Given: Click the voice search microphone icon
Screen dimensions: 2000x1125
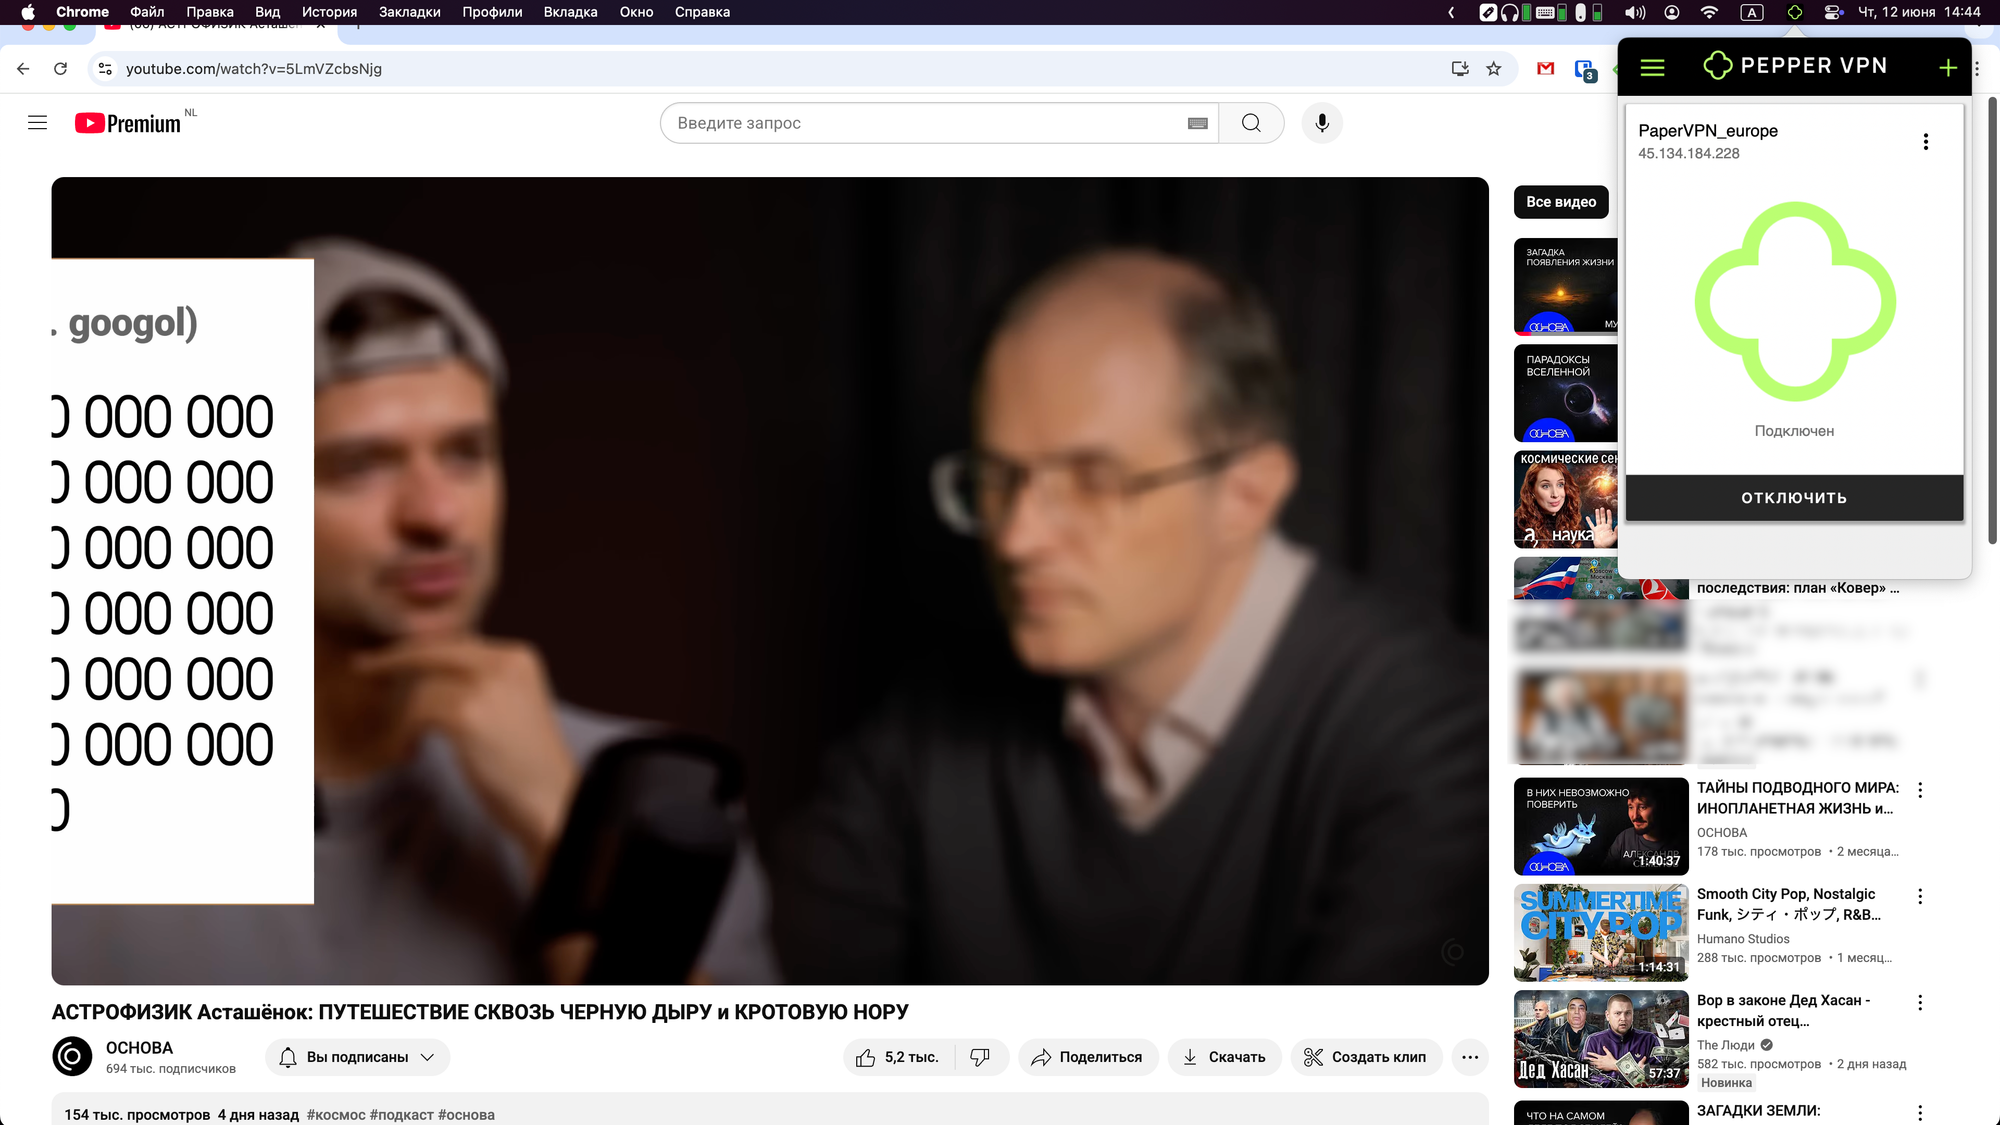Looking at the screenshot, I should (1322, 123).
